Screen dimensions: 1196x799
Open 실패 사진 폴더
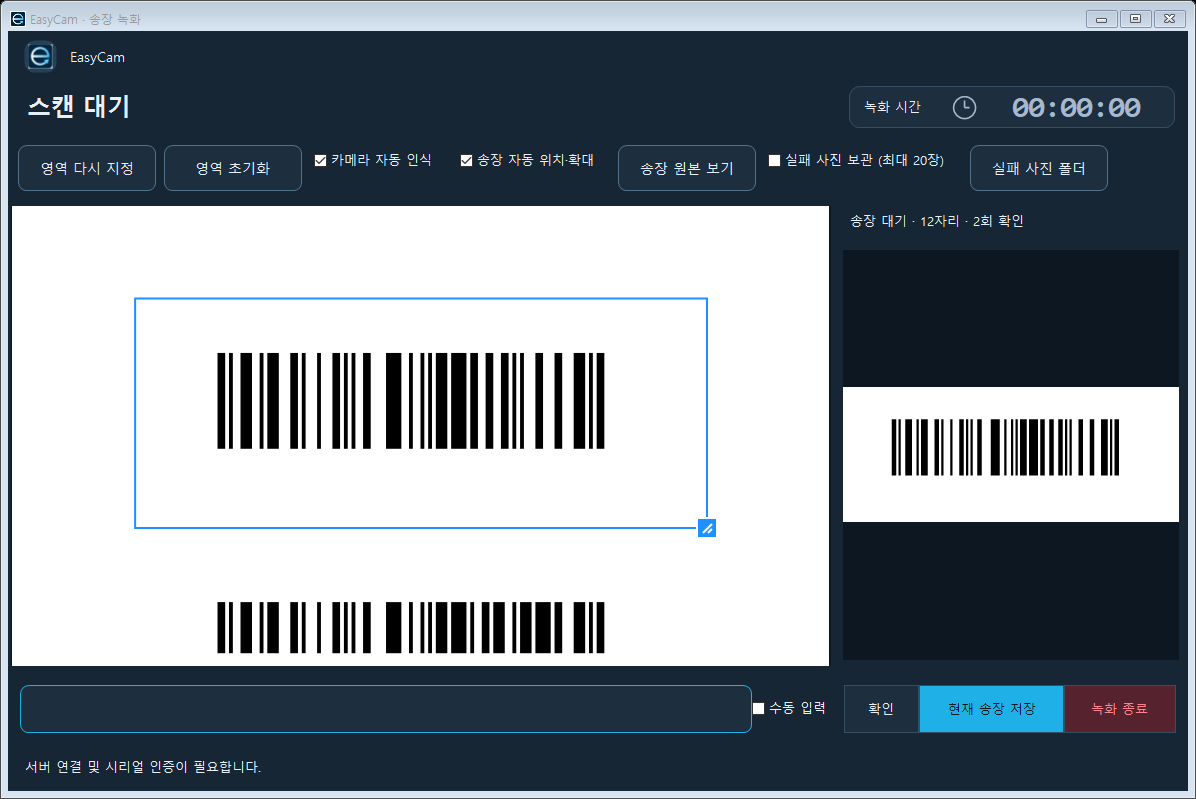pos(1038,168)
